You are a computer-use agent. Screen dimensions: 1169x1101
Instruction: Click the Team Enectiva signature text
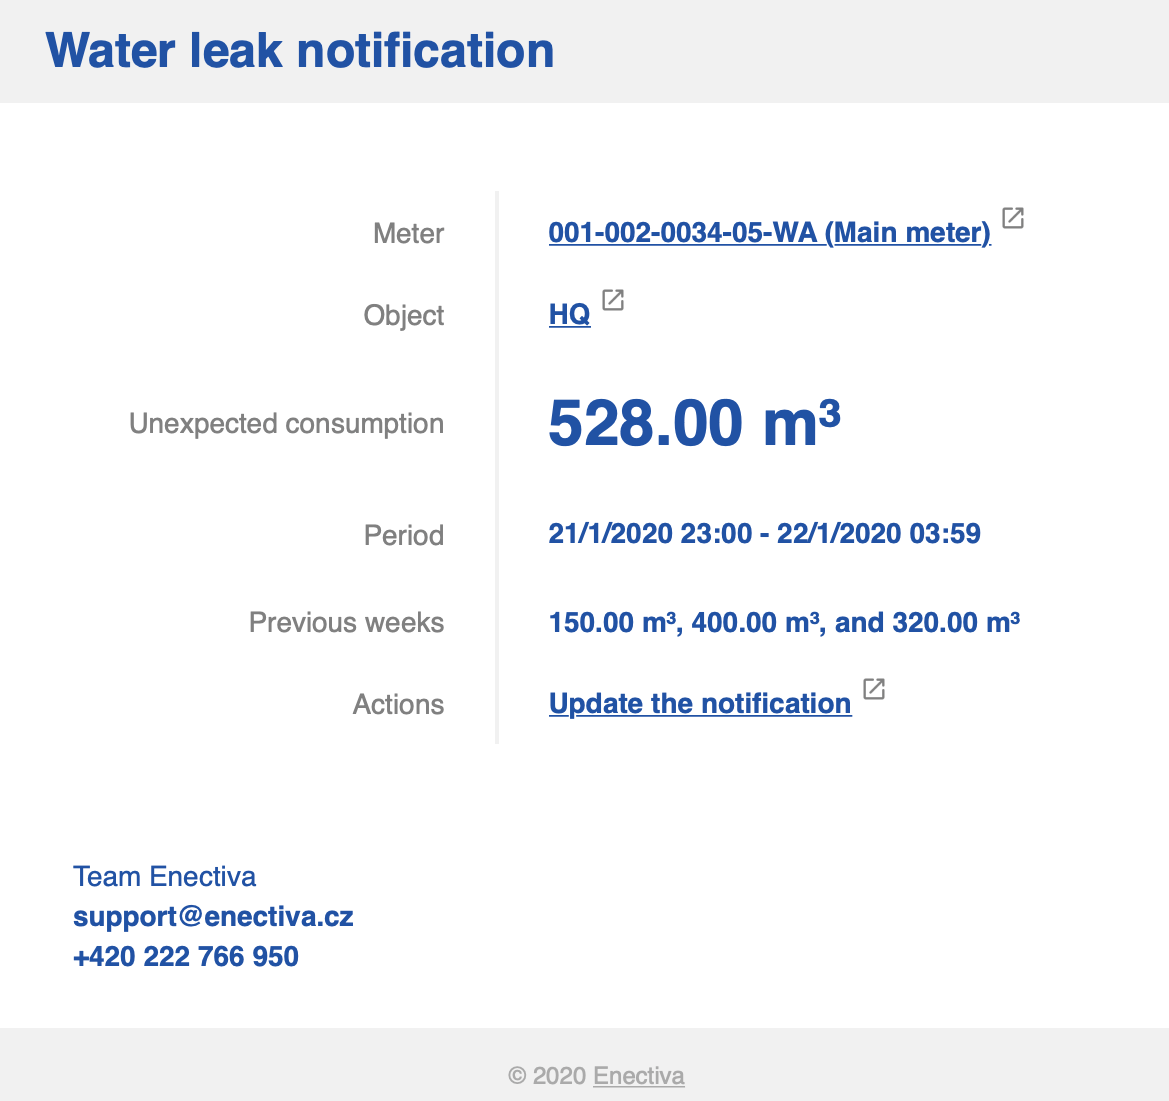click(x=165, y=877)
